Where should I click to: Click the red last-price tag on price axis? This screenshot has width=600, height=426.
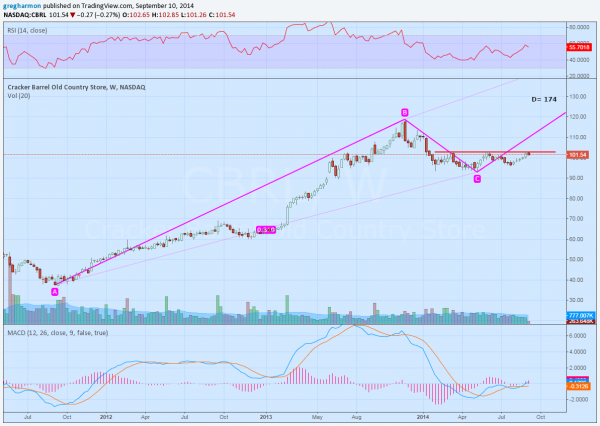pyautogui.click(x=578, y=155)
